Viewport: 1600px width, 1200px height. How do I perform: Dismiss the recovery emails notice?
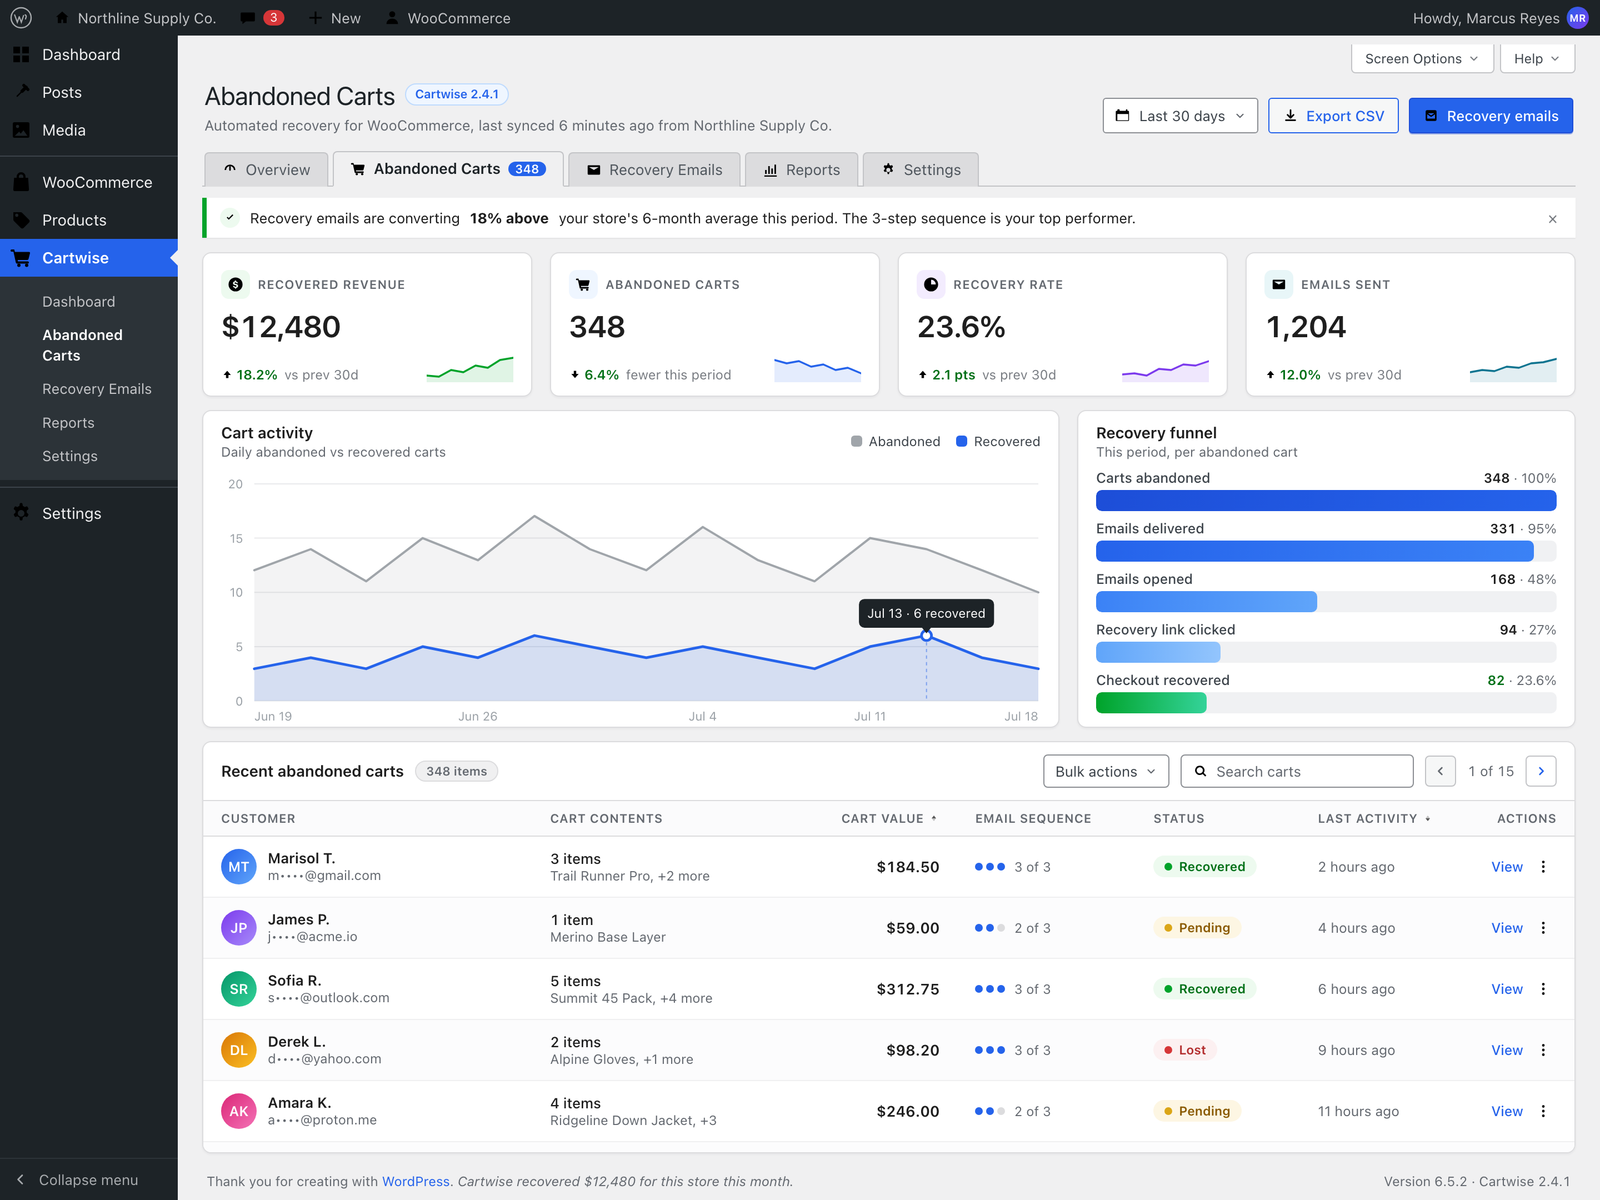click(x=1552, y=219)
